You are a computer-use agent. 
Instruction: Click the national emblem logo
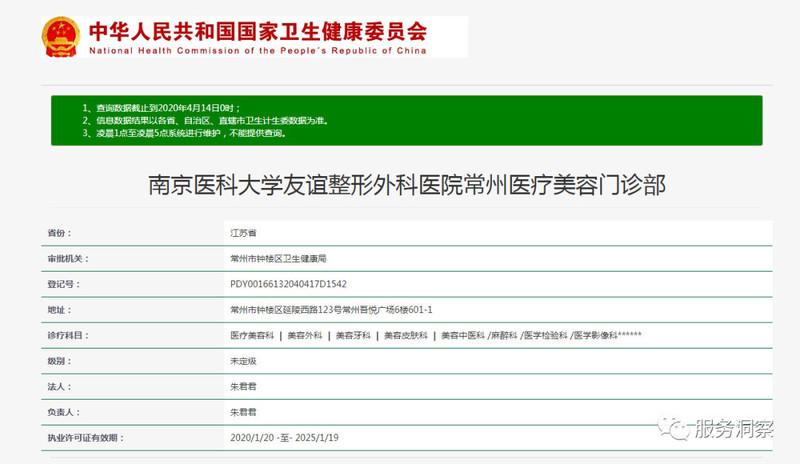click(x=62, y=36)
